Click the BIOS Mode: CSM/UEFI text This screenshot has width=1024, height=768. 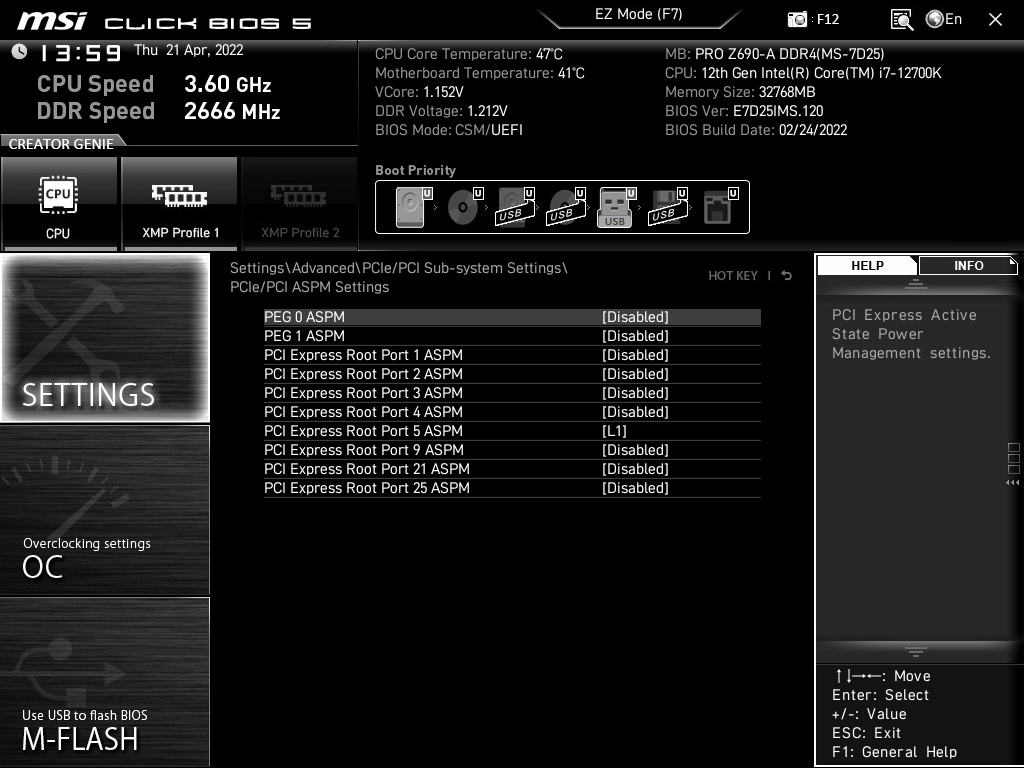(449, 130)
